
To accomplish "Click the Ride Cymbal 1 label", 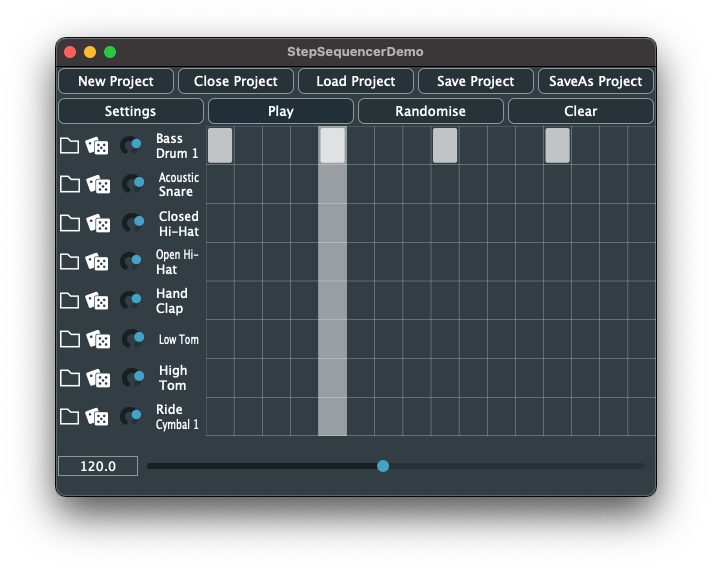I will tap(177, 417).
